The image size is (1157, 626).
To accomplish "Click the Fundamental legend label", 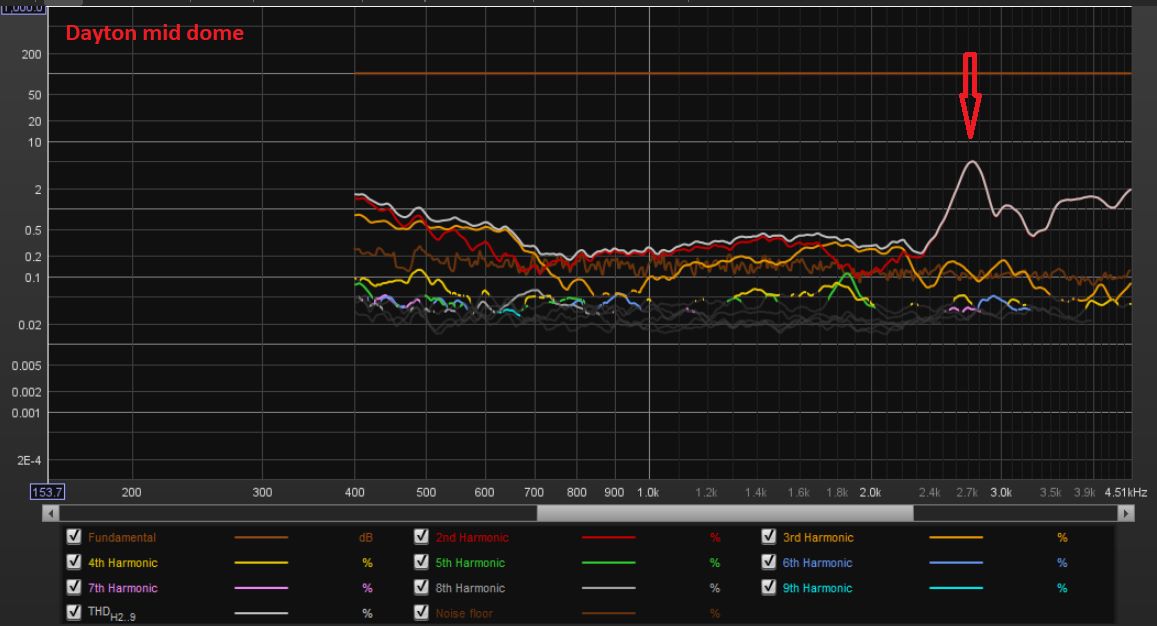I will click(122, 537).
